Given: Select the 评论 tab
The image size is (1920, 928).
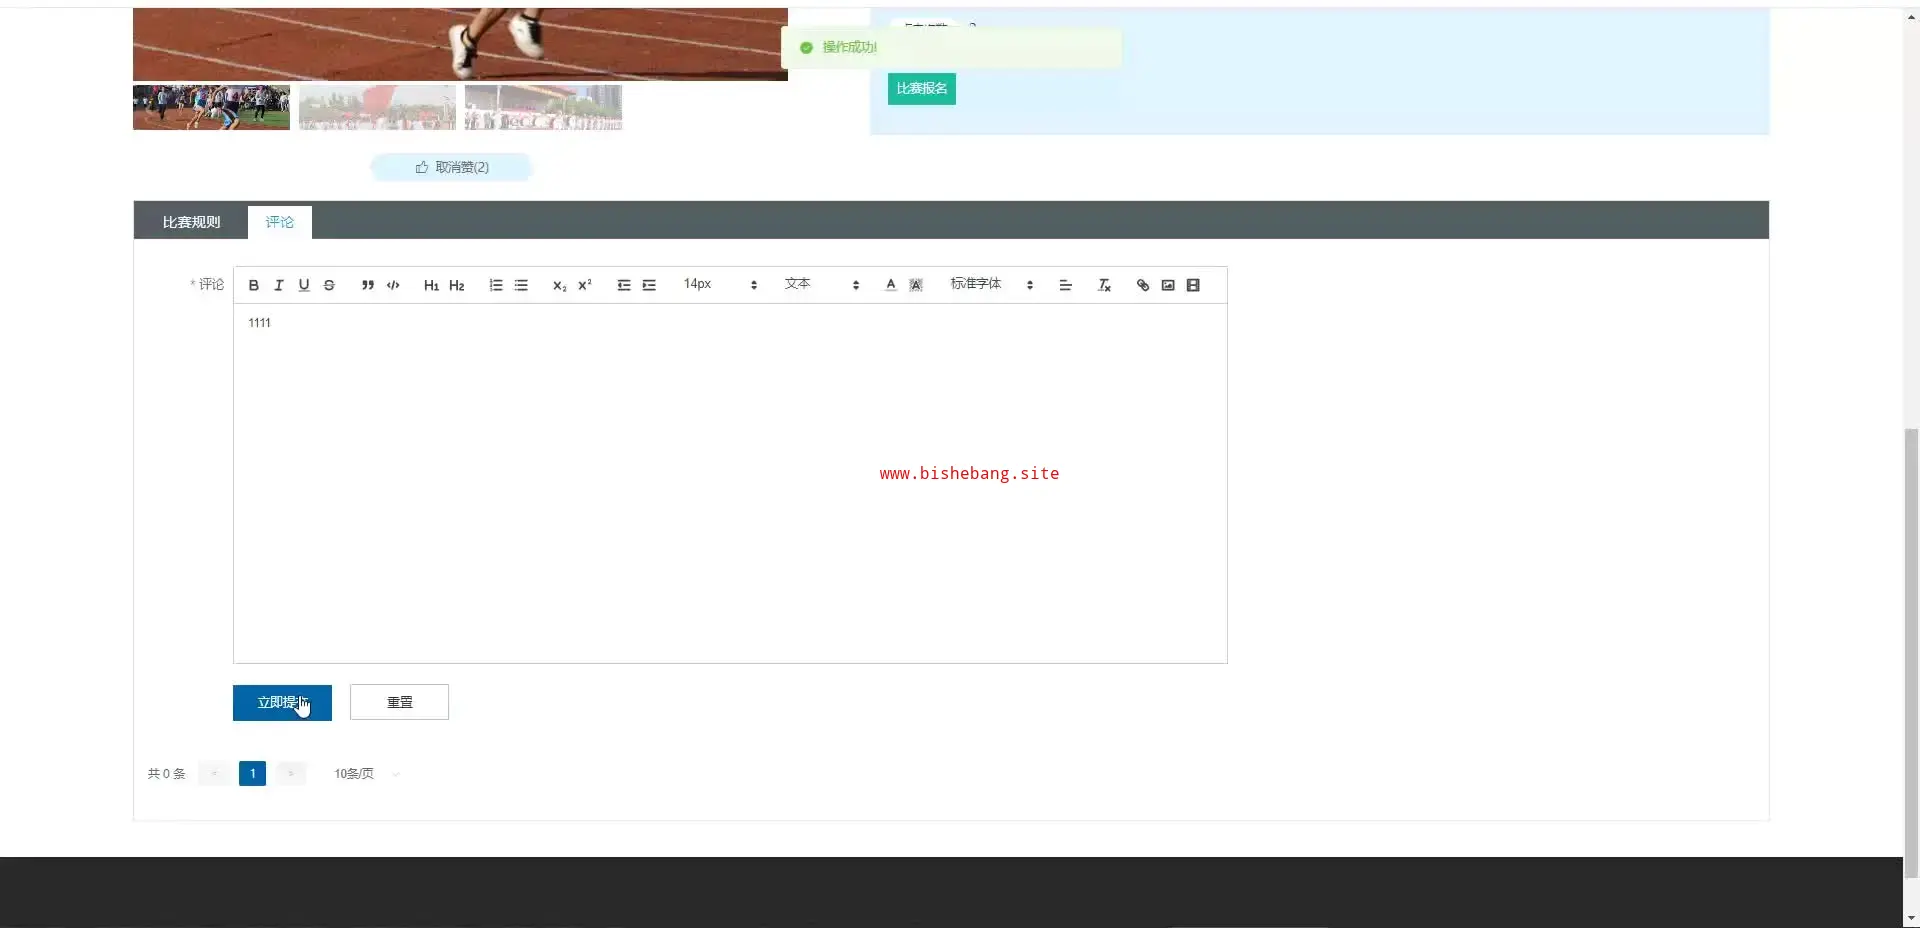Looking at the screenshot, I should (x=280, y=222).
